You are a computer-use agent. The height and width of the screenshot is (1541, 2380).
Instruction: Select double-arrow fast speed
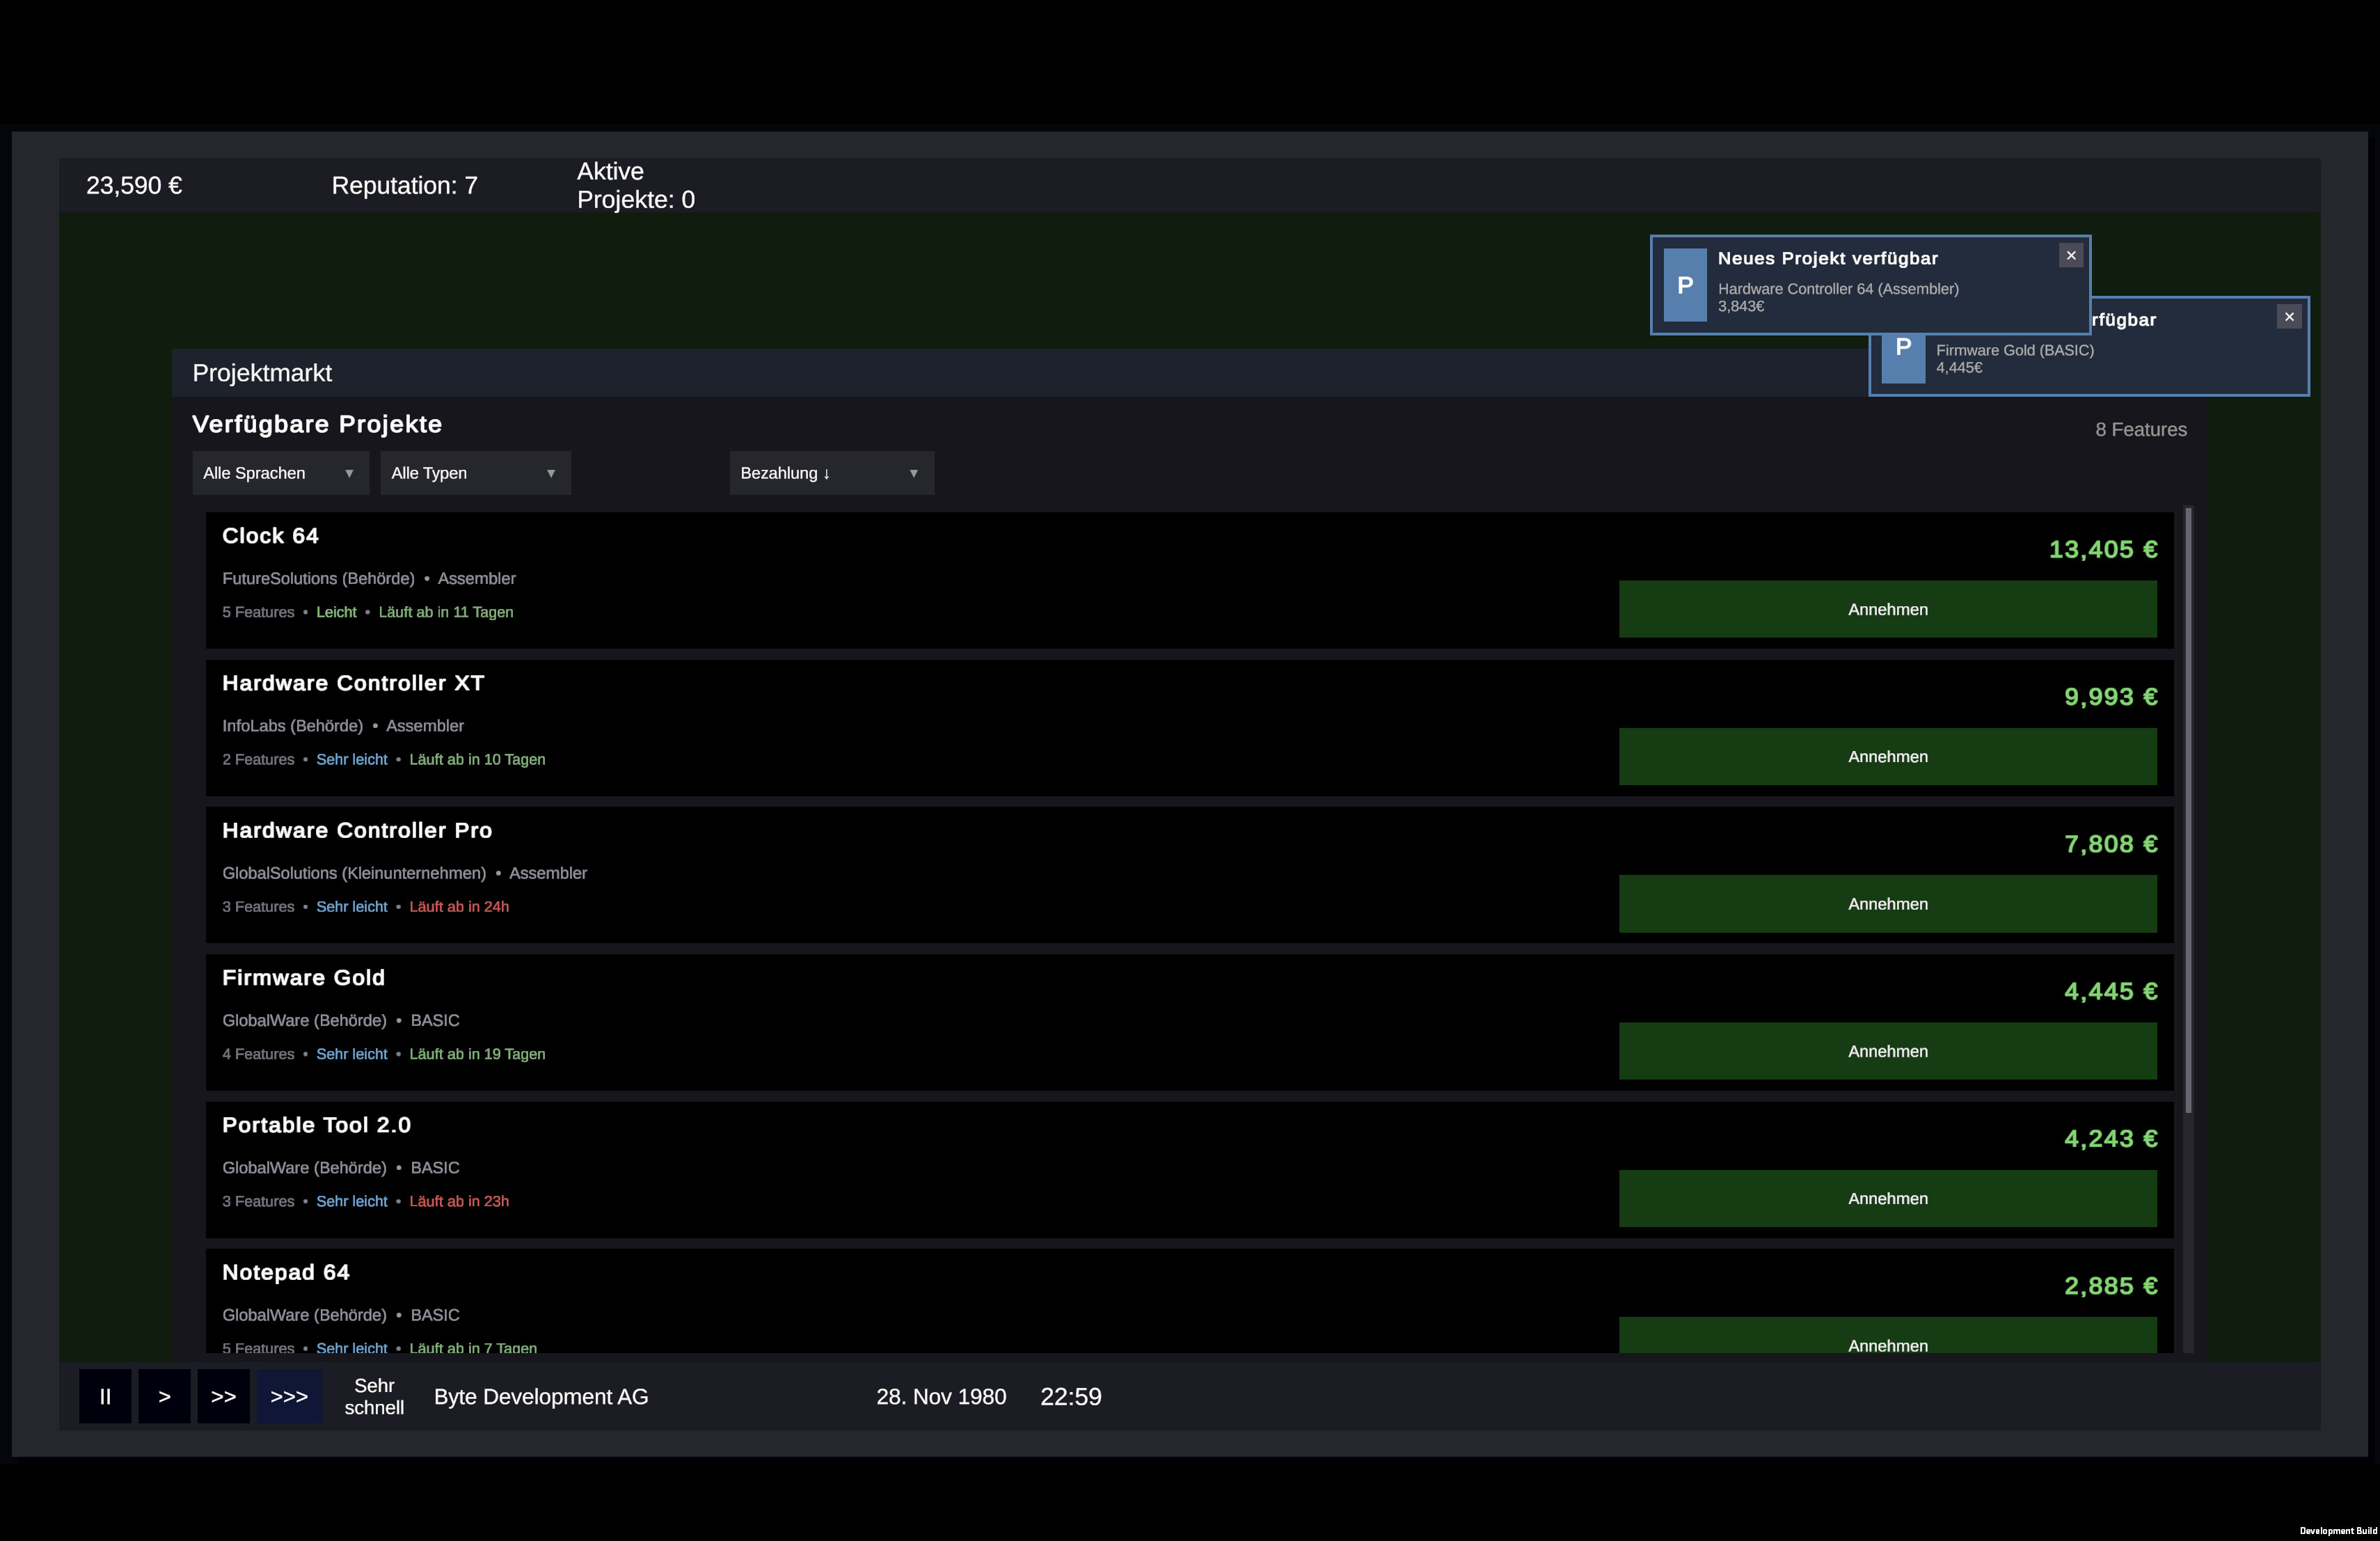(224, 1396)
